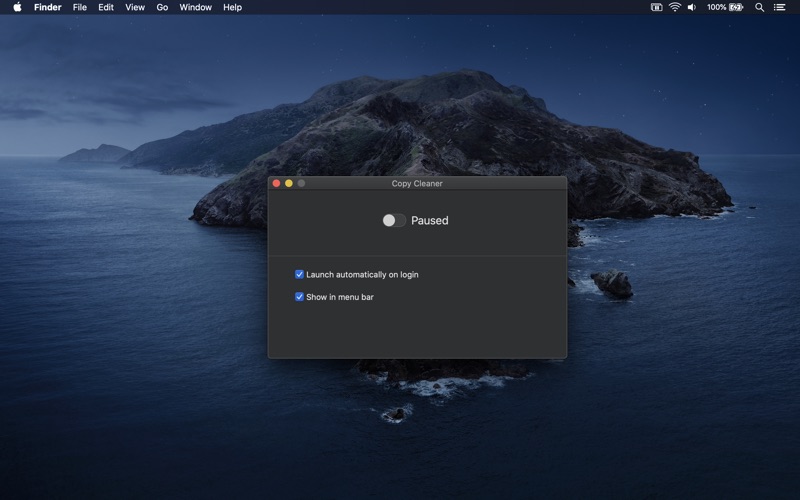
Task: Click the battery status icon
Action: (736, 7)
